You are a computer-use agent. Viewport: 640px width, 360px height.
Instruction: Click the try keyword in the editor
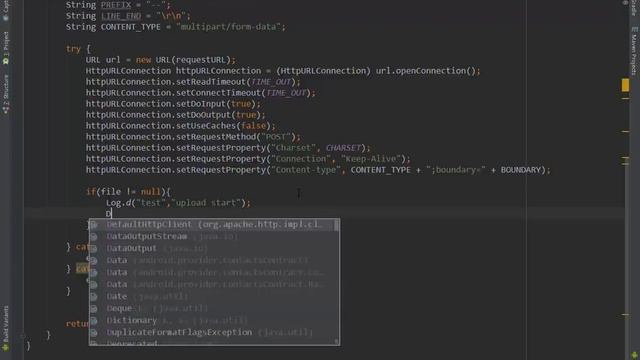[x=73, y=49]
